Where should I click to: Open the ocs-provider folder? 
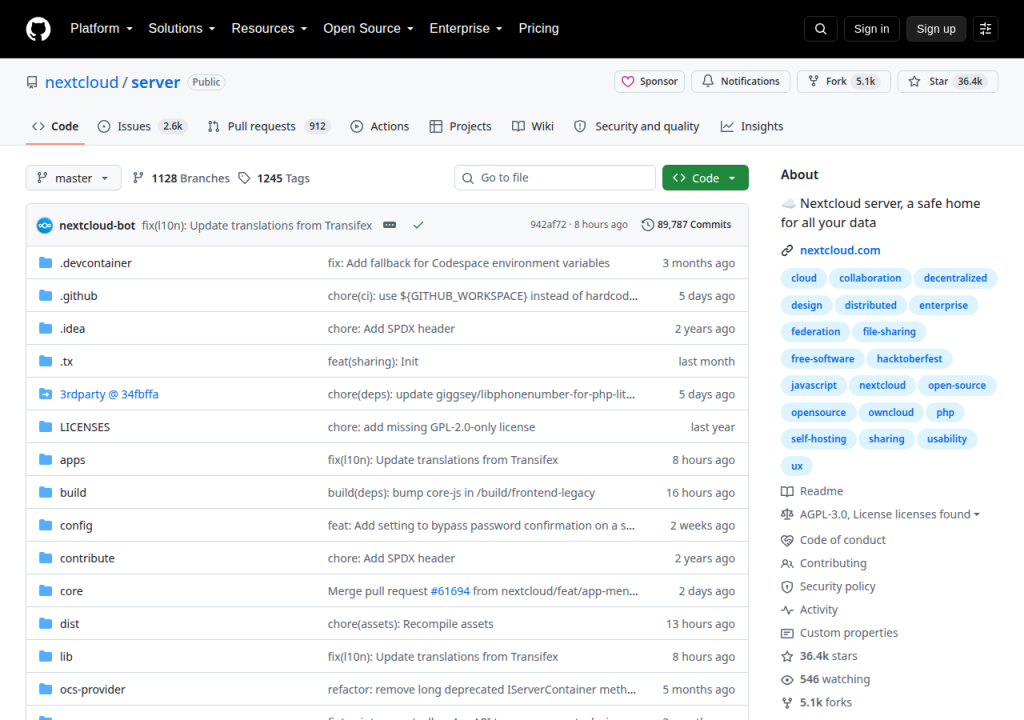click(92, 689)
